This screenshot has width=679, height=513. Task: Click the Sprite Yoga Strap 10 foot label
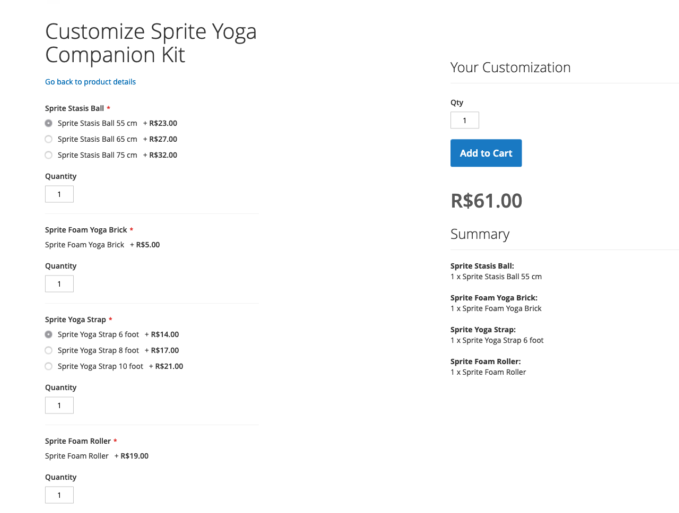click(100, 366)
